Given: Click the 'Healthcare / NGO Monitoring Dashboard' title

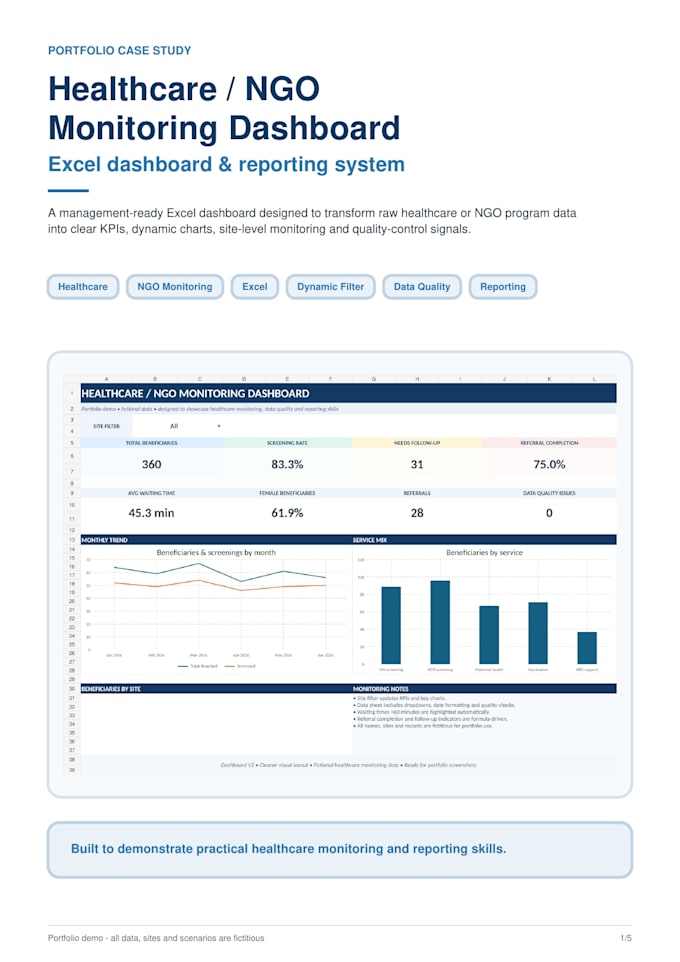Looking at the screenshot, I should pos(224,108).
